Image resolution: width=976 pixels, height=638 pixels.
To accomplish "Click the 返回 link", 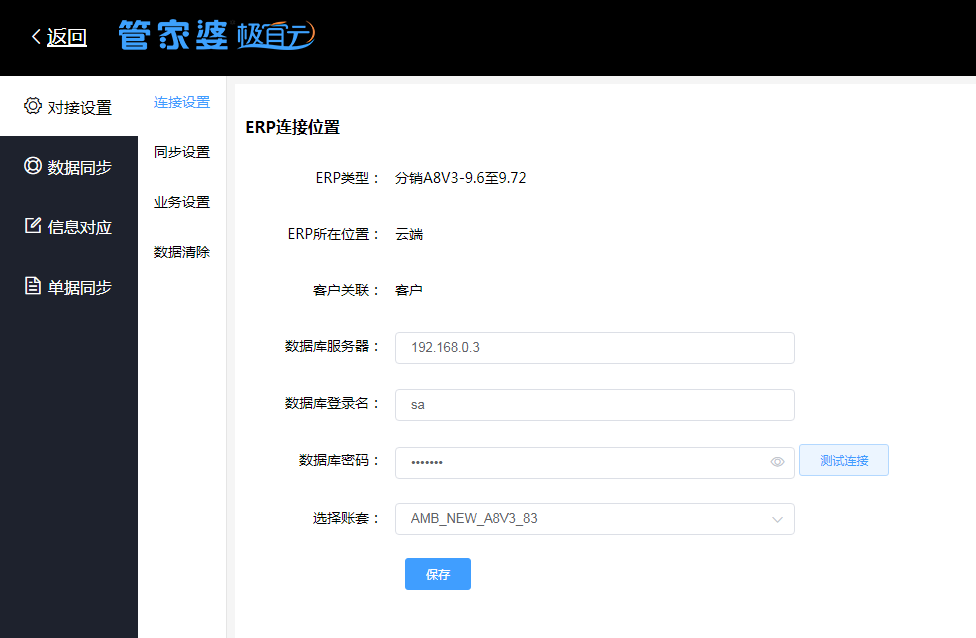I will [x=67, y=37].
